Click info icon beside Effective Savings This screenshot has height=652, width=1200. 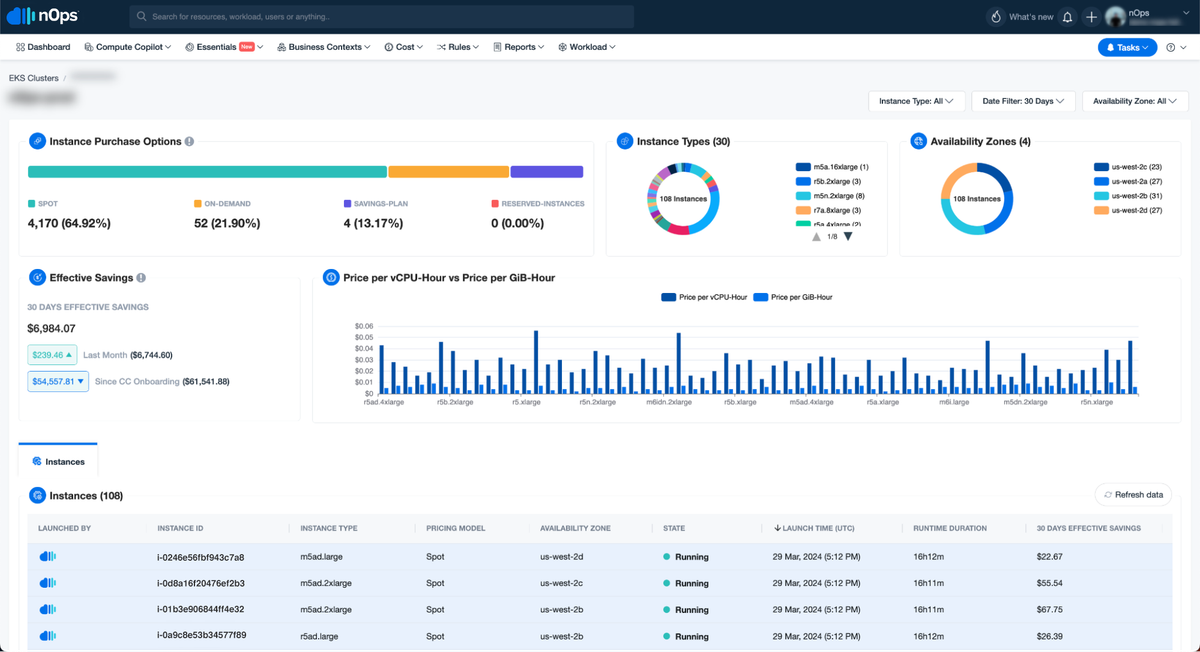141,278
